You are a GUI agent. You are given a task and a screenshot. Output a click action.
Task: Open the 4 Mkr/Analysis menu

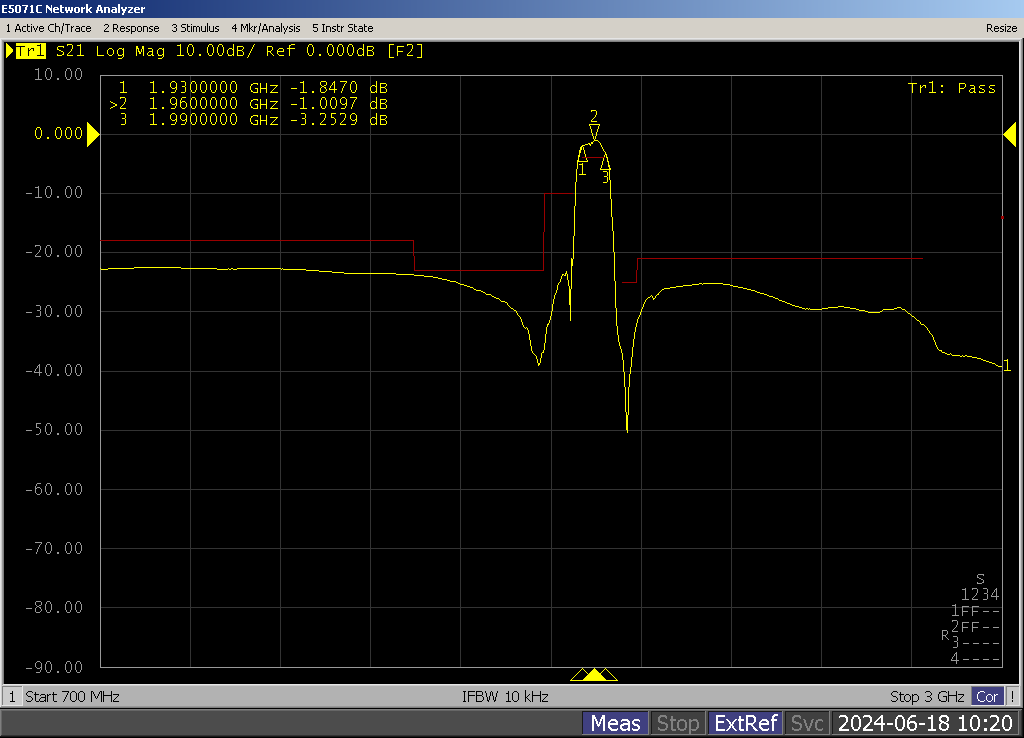[x=265, y=28]
